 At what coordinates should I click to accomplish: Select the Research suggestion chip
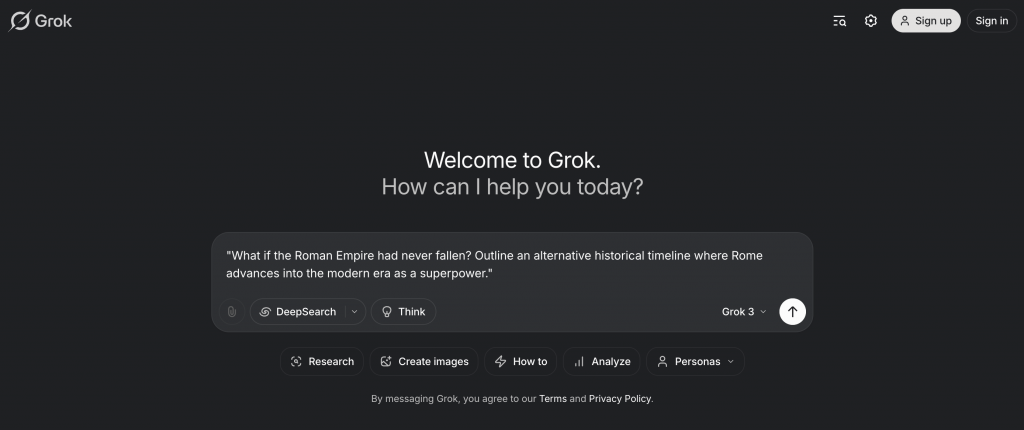322,361
